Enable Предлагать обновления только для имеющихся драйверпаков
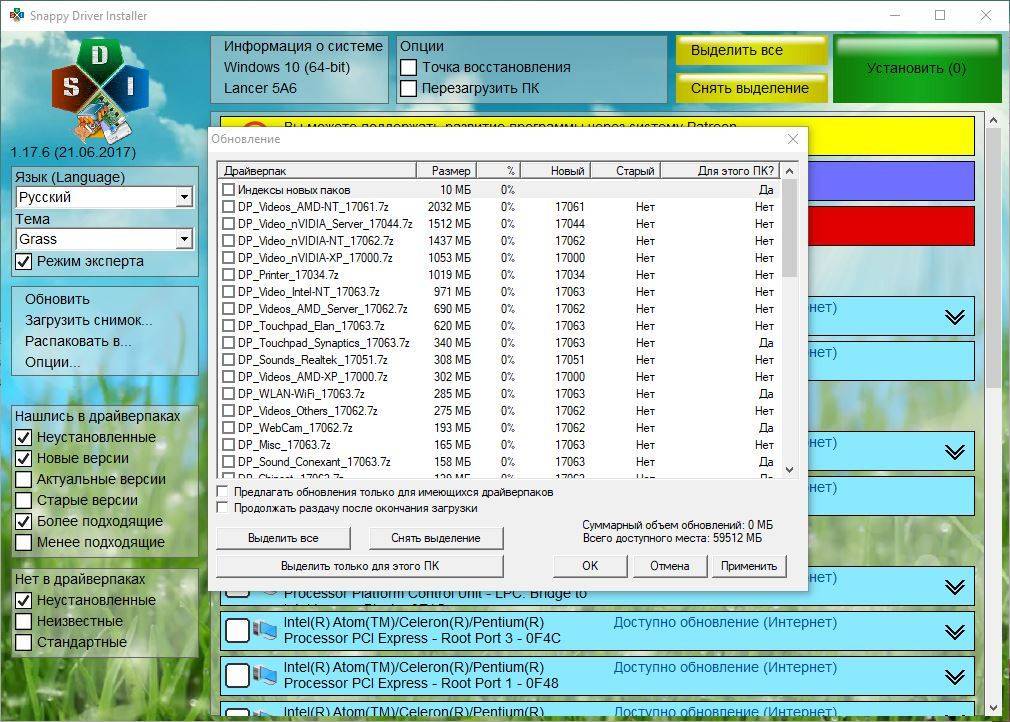1010x722 pixels. [223, 492]
